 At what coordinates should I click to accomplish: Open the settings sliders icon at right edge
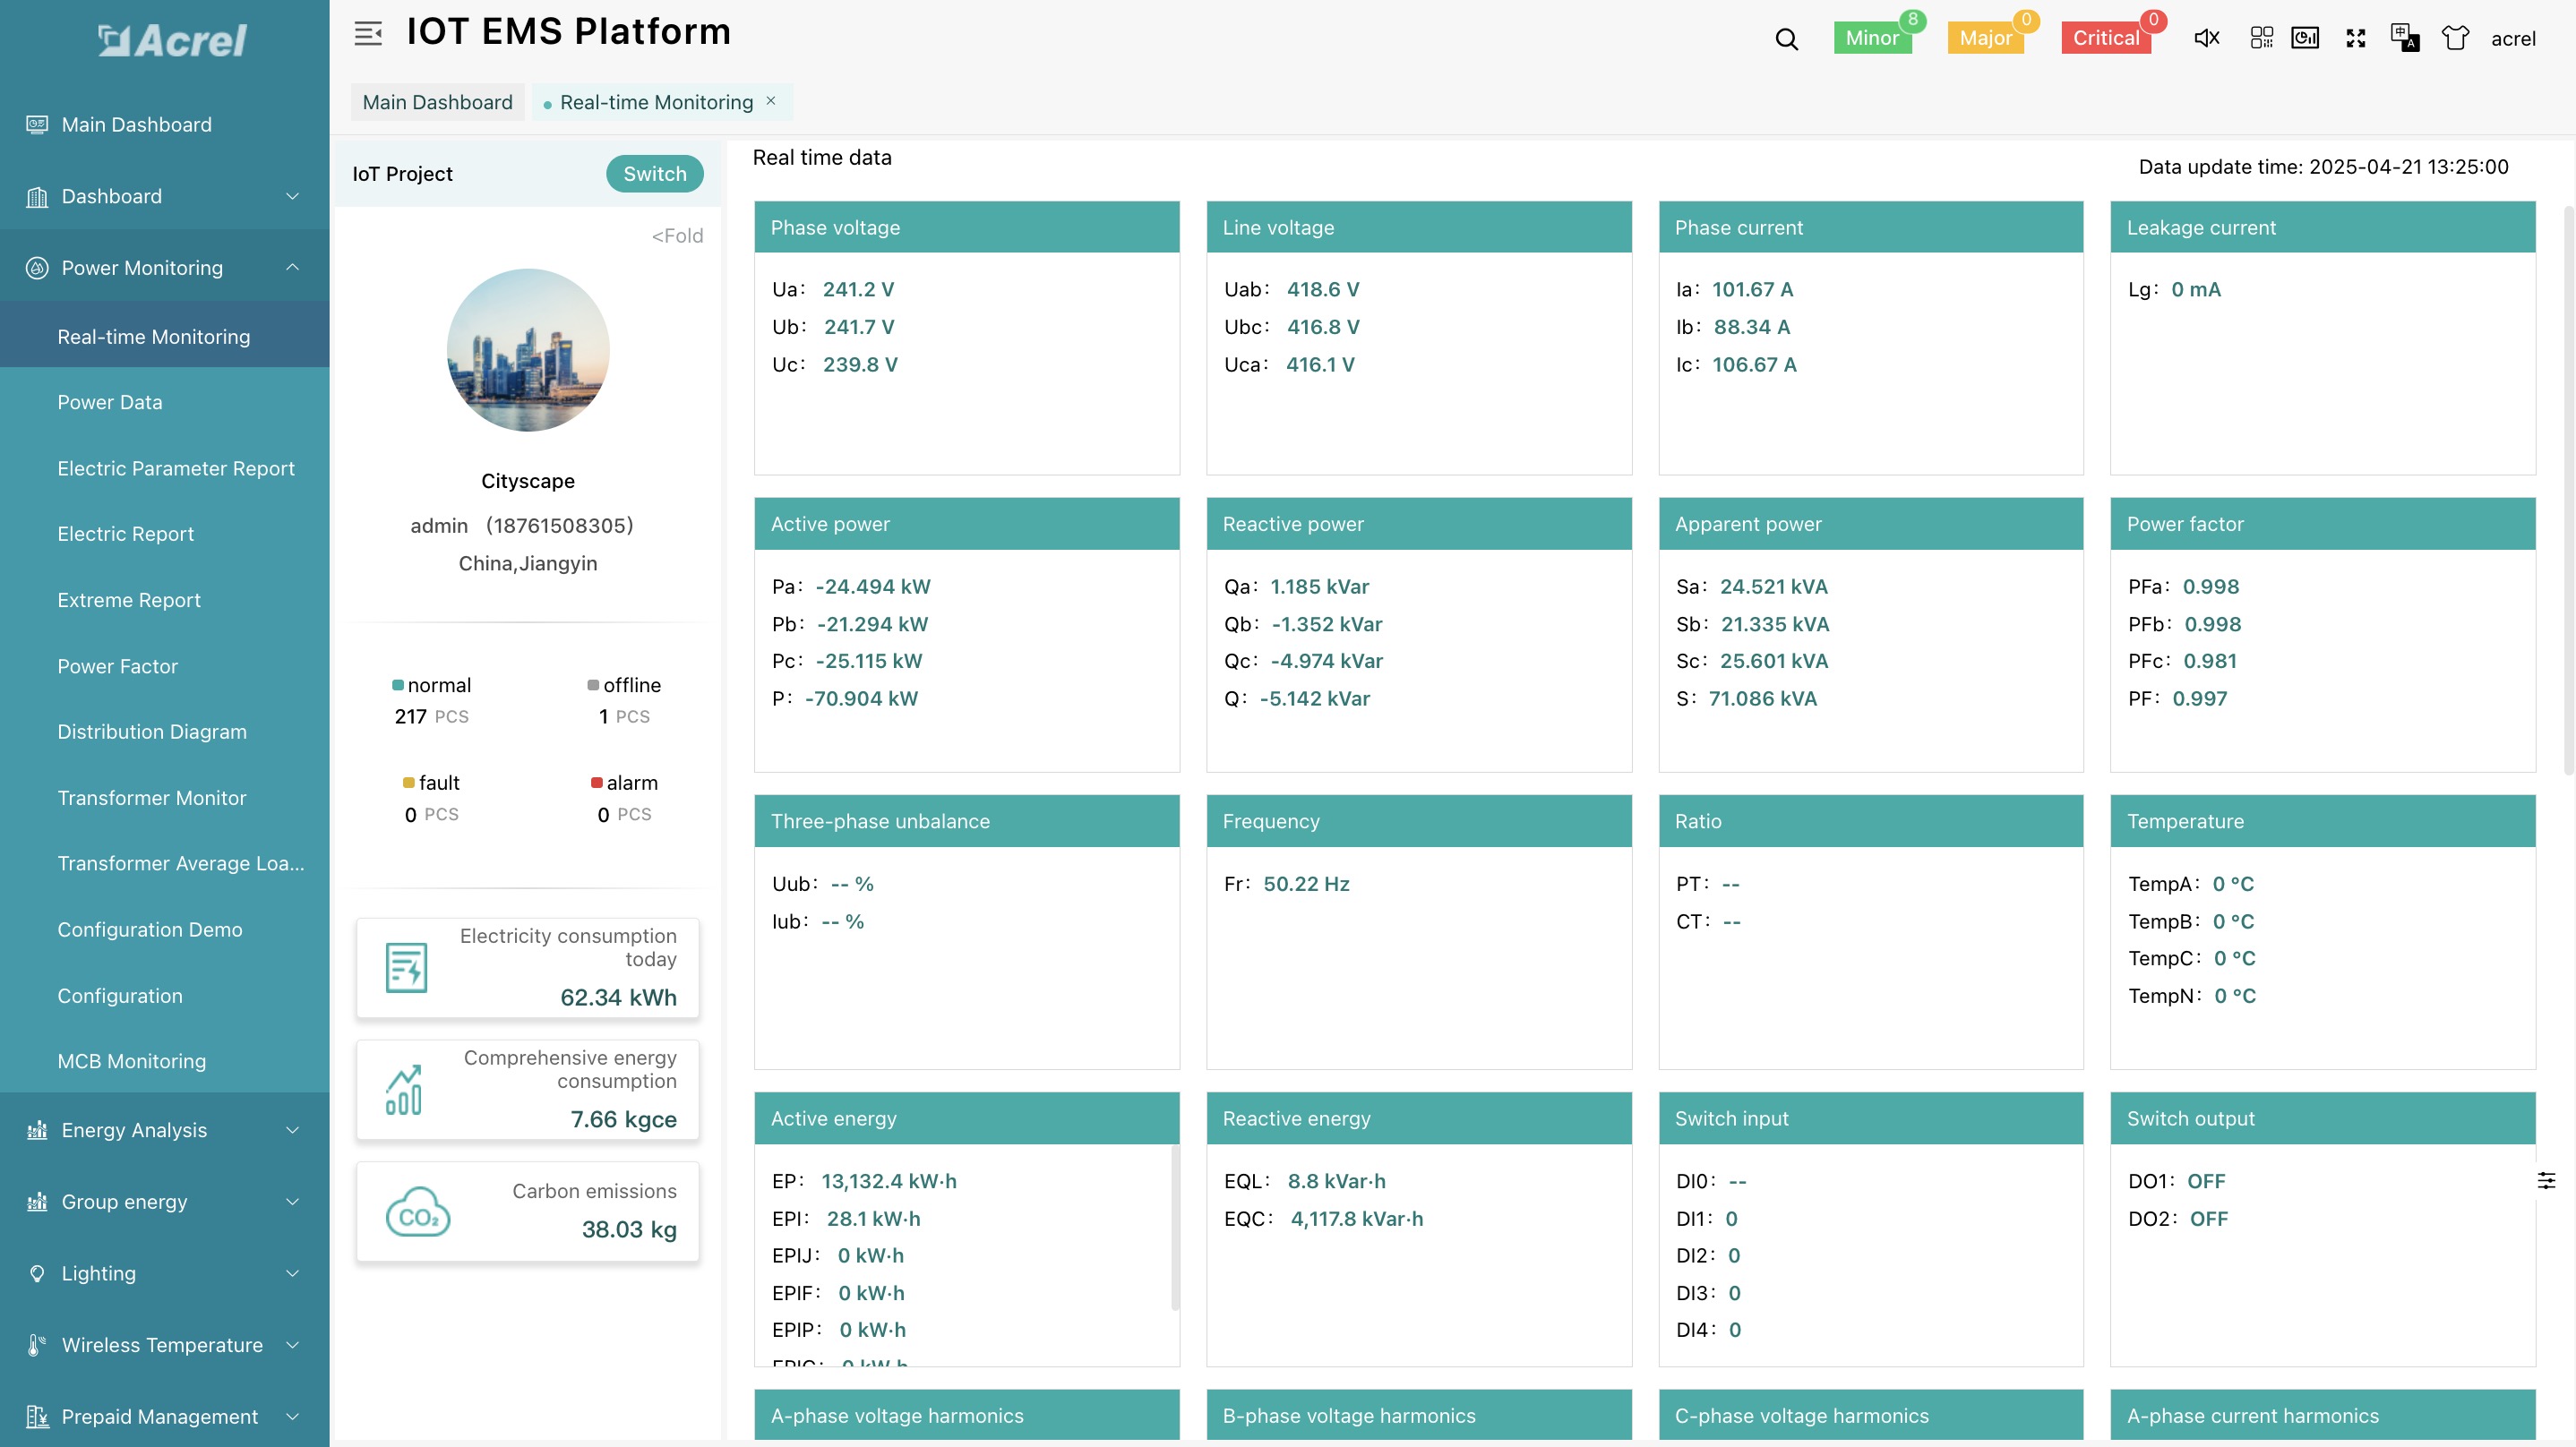click(2546, 1181)
